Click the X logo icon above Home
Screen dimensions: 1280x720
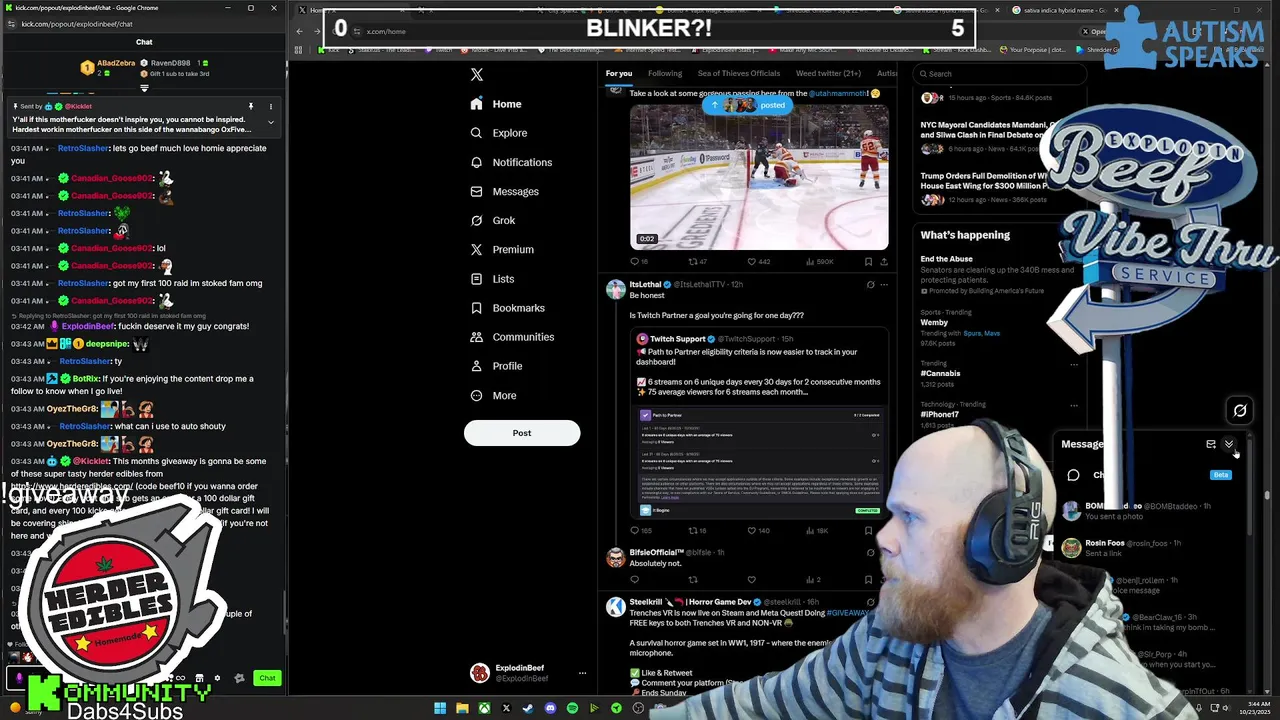tap(477, 74)
